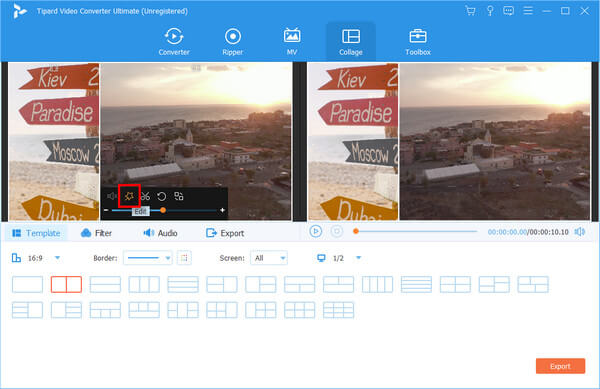Click the monitor display icon

pos(321,258)
